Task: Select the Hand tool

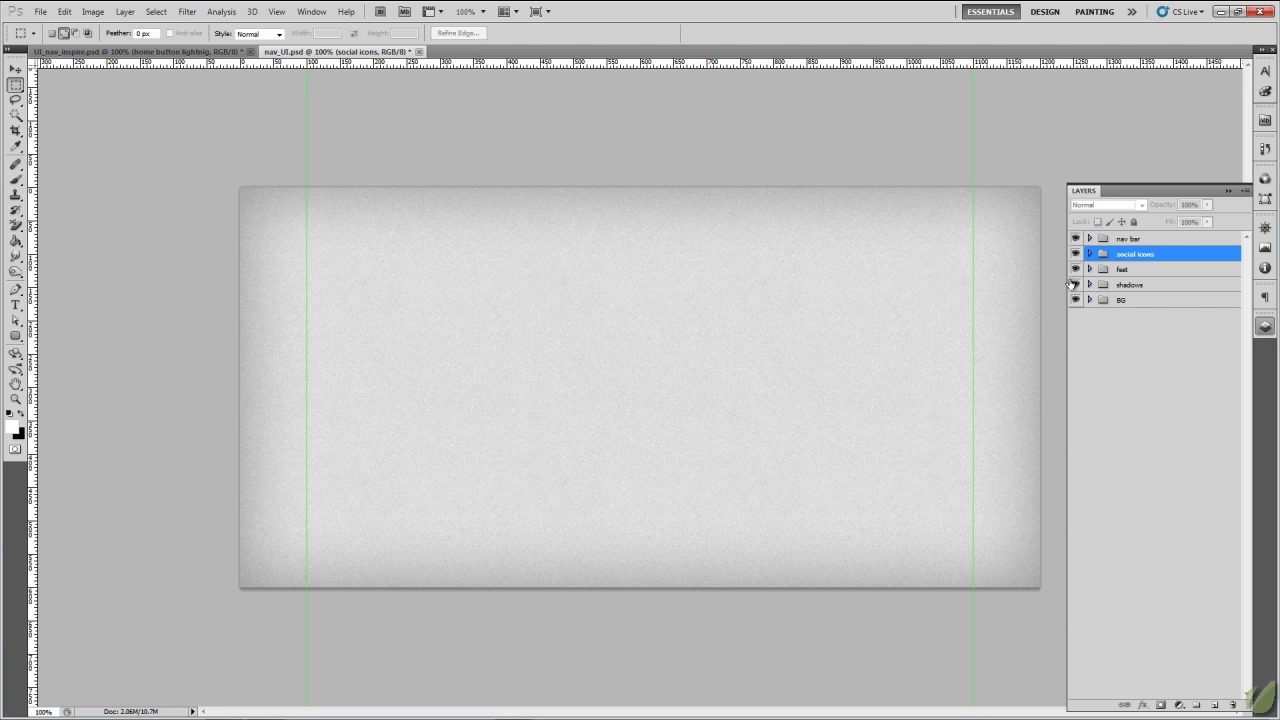Action: click(16, 384)
